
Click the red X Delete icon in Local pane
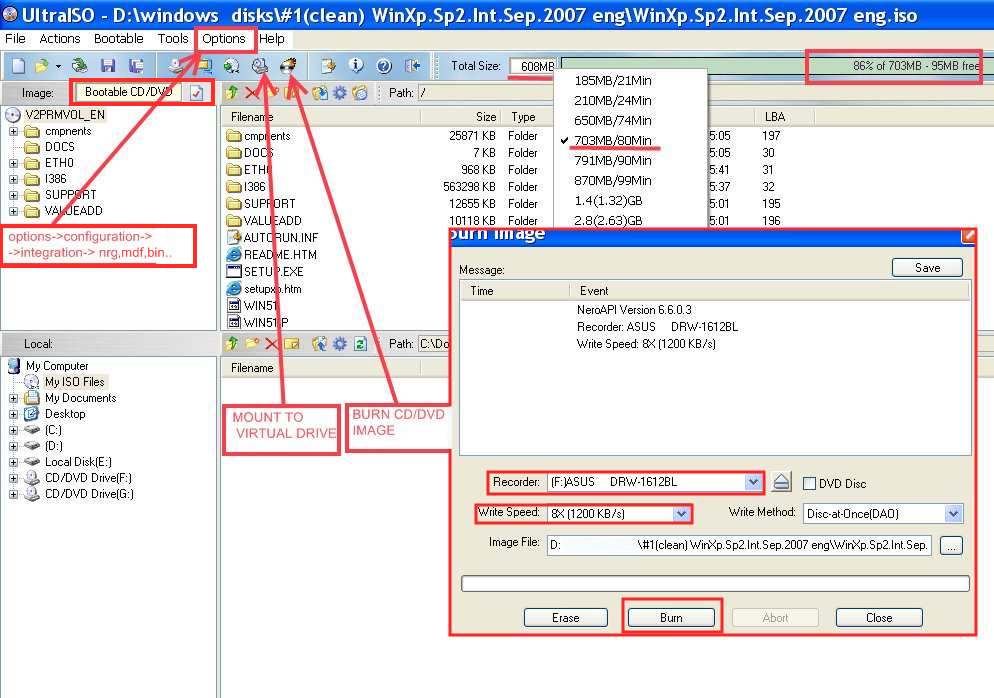(271, 344)
